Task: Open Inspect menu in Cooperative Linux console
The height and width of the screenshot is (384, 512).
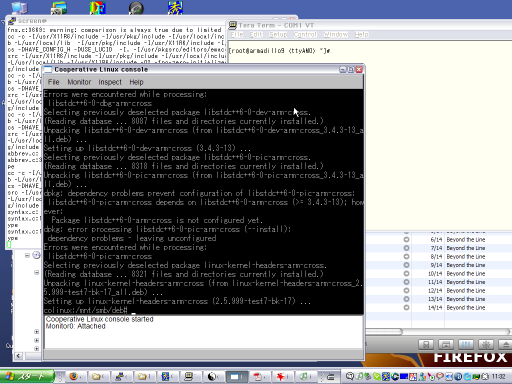Action: click(x=110, y=82)
